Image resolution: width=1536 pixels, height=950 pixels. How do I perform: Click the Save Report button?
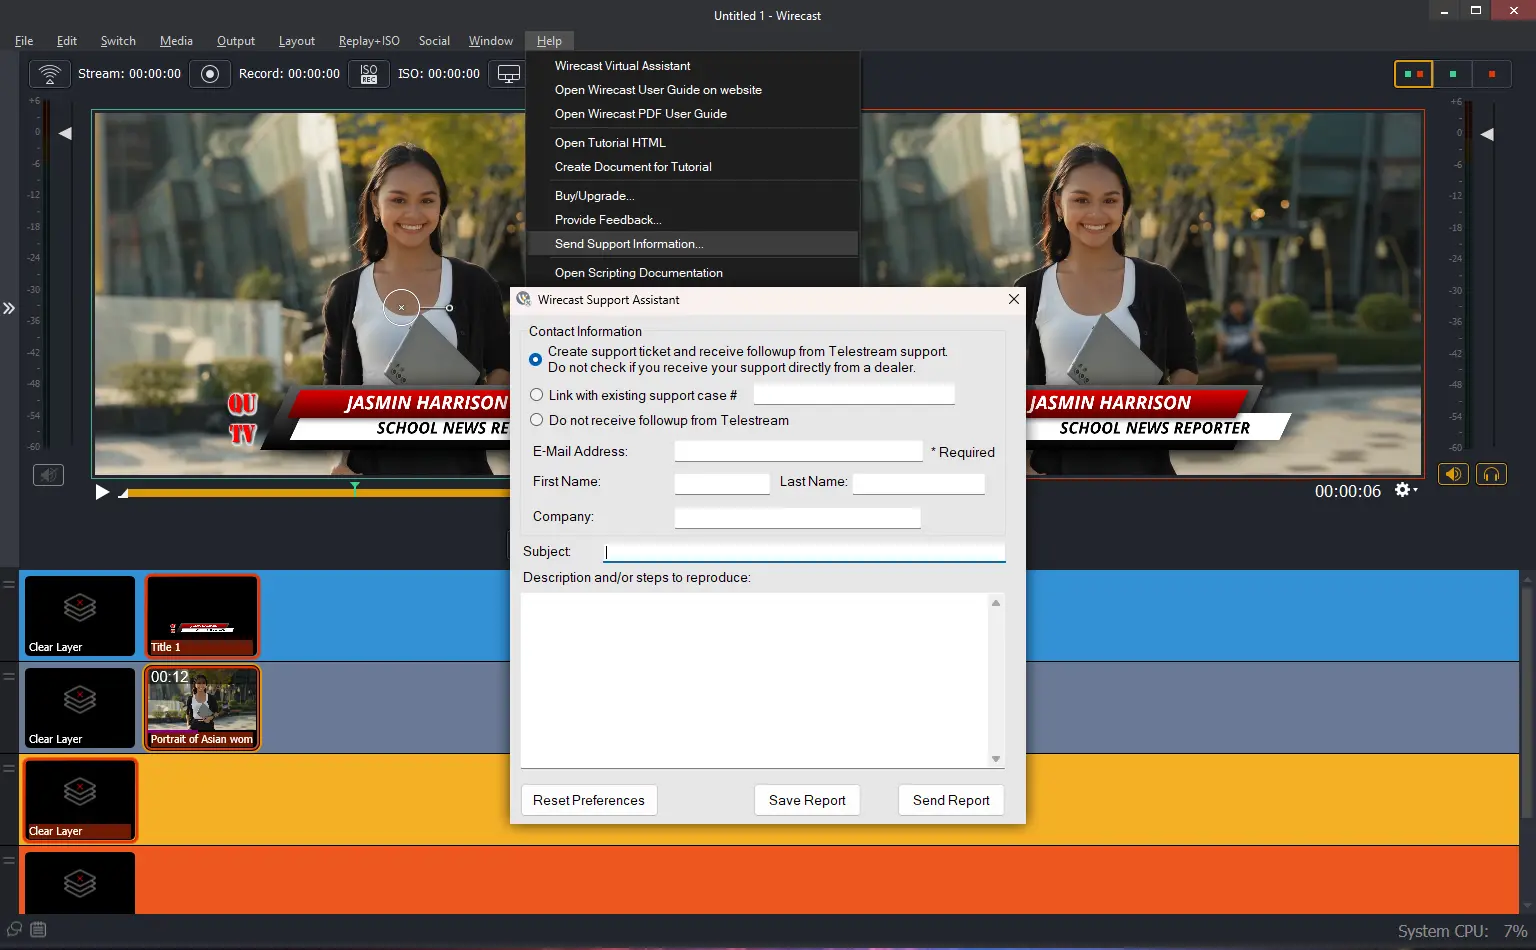[807, 800]
